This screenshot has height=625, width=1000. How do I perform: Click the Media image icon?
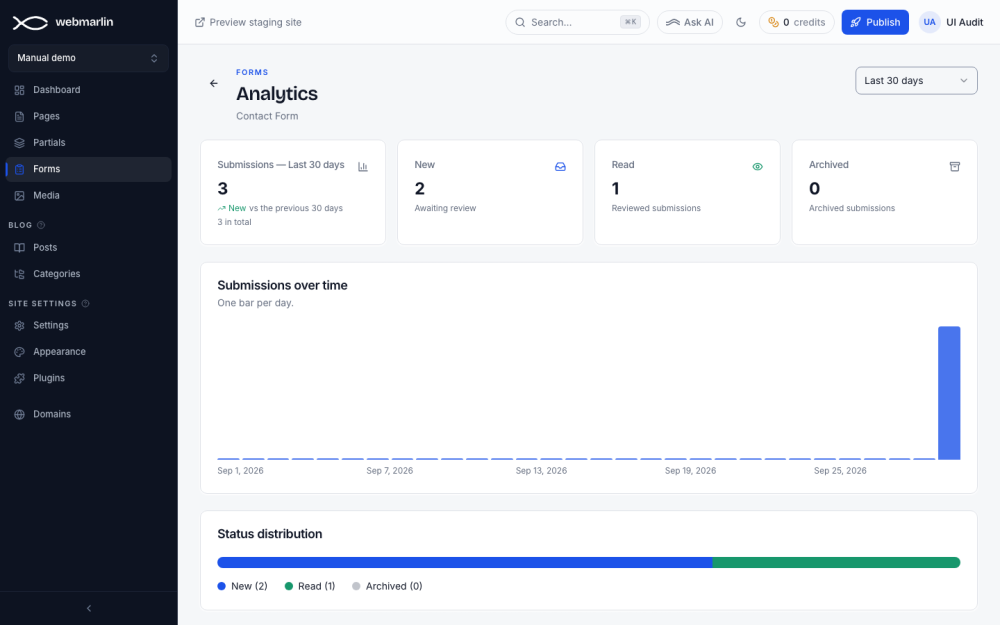click(20, 196)
